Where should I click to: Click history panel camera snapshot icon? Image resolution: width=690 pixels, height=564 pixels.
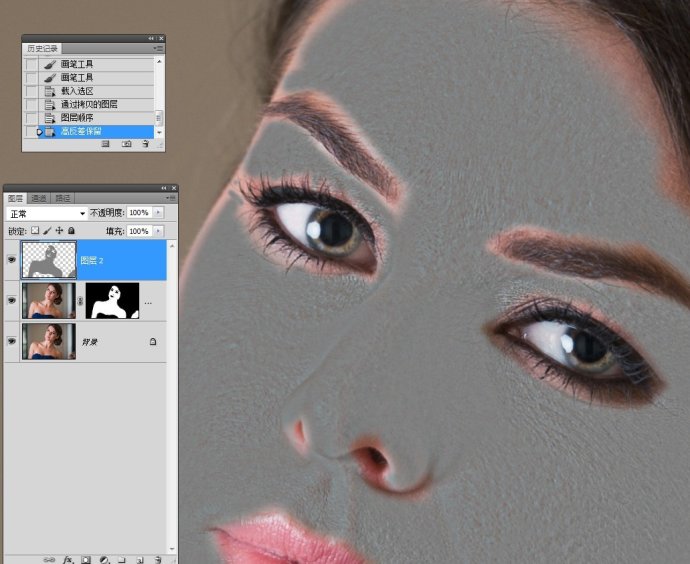pos(126,144)
